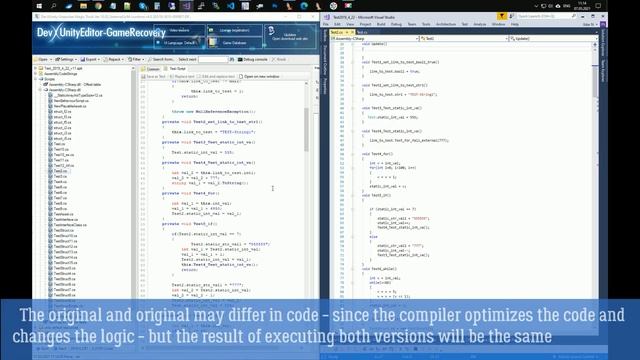The image size is (640, 360).
Task: Focus the Select next input field
Action: (213, 60)
